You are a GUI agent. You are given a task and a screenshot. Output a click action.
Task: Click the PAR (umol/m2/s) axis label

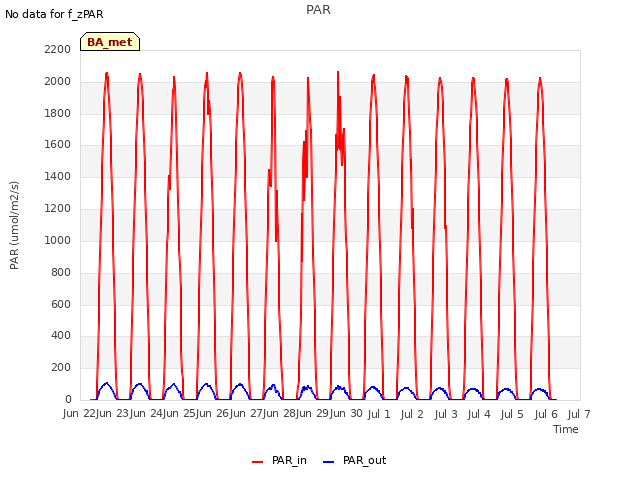(x=14, y=225)
